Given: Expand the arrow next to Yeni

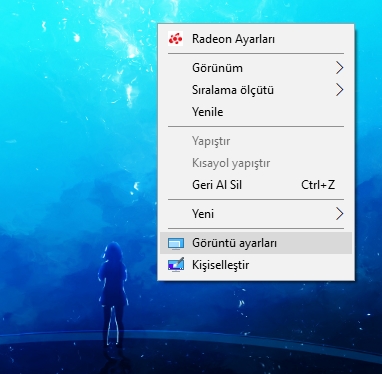Looking at the screenshot, I should [339, 214].
